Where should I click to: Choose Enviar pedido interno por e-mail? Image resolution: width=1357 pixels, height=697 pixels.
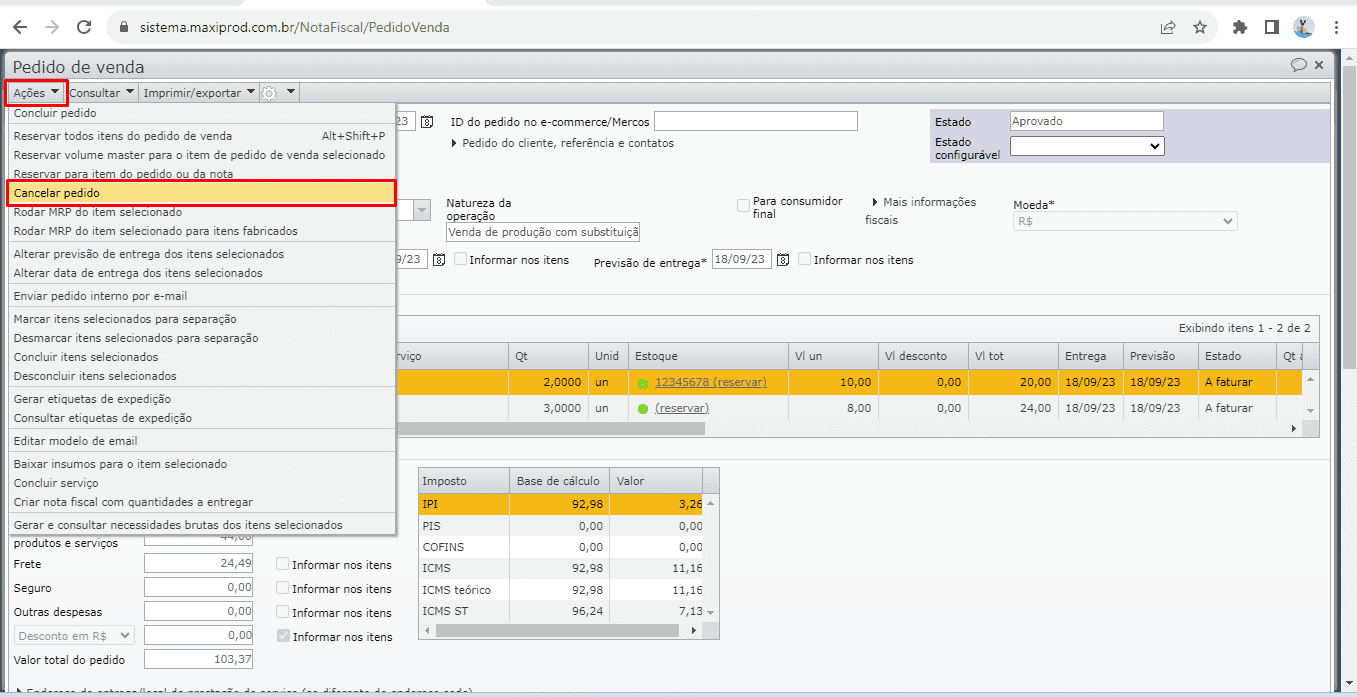pyautogui.click(x=100, y=296)
